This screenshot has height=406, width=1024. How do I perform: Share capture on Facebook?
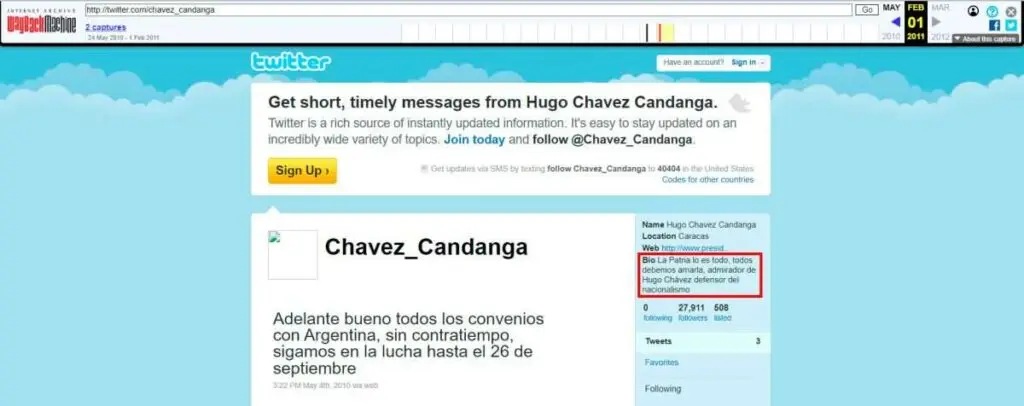(994, 25)
